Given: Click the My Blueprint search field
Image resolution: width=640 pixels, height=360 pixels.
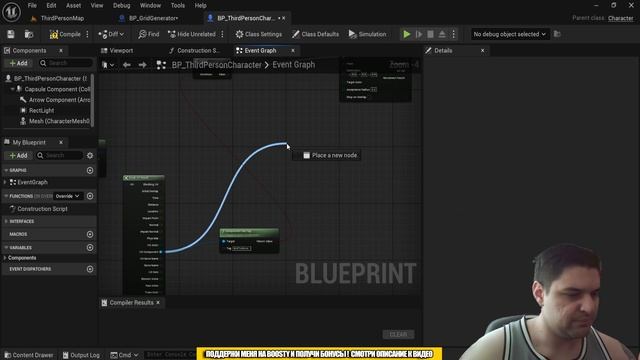Looking at the screenshot, I should (x=59, y=156).
